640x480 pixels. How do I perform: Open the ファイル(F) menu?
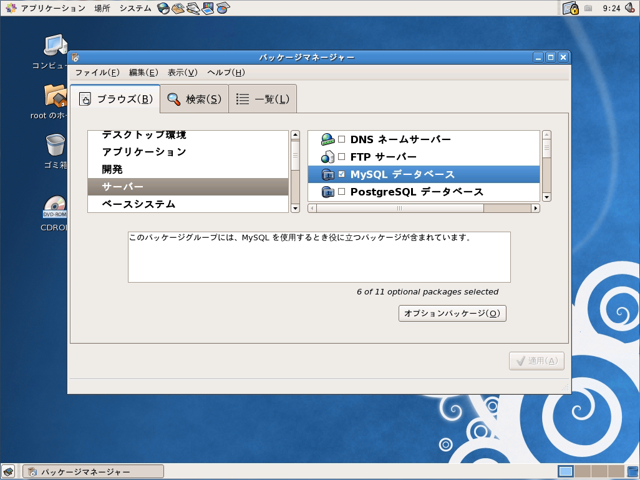(97, 73)
